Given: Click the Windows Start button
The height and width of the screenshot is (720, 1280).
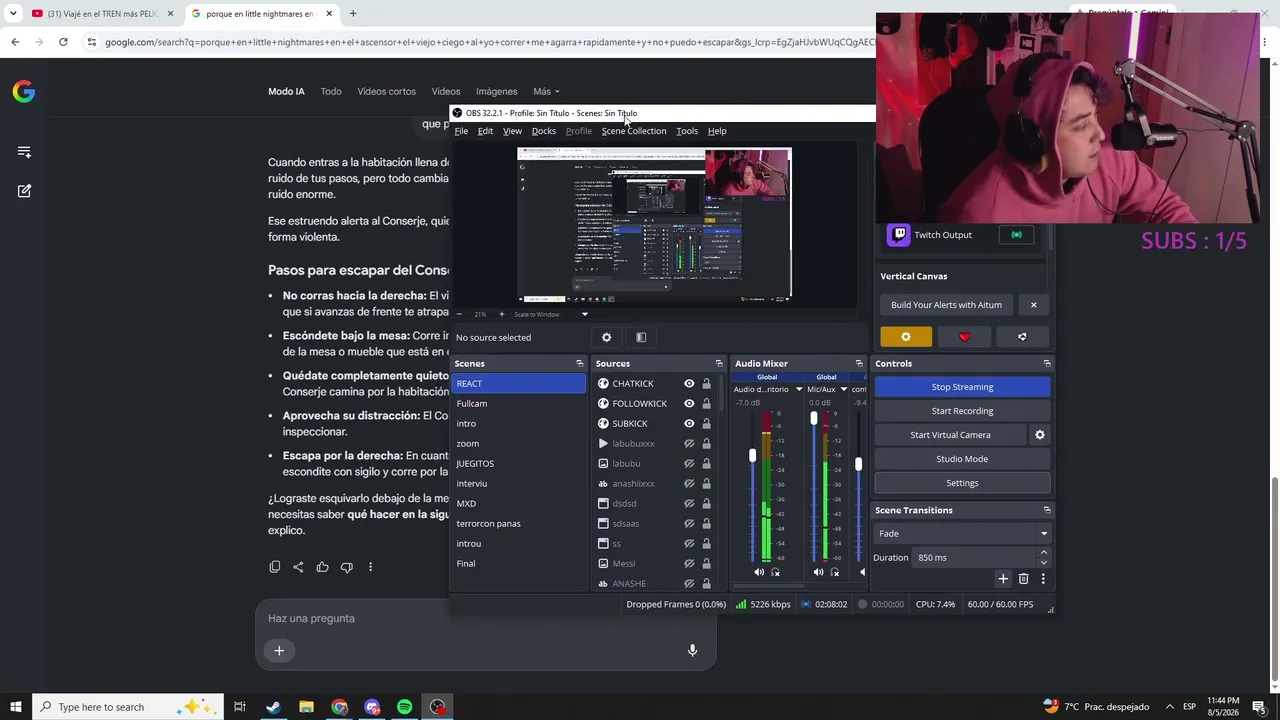Looking at the screenshot, I should click(15, 707).
